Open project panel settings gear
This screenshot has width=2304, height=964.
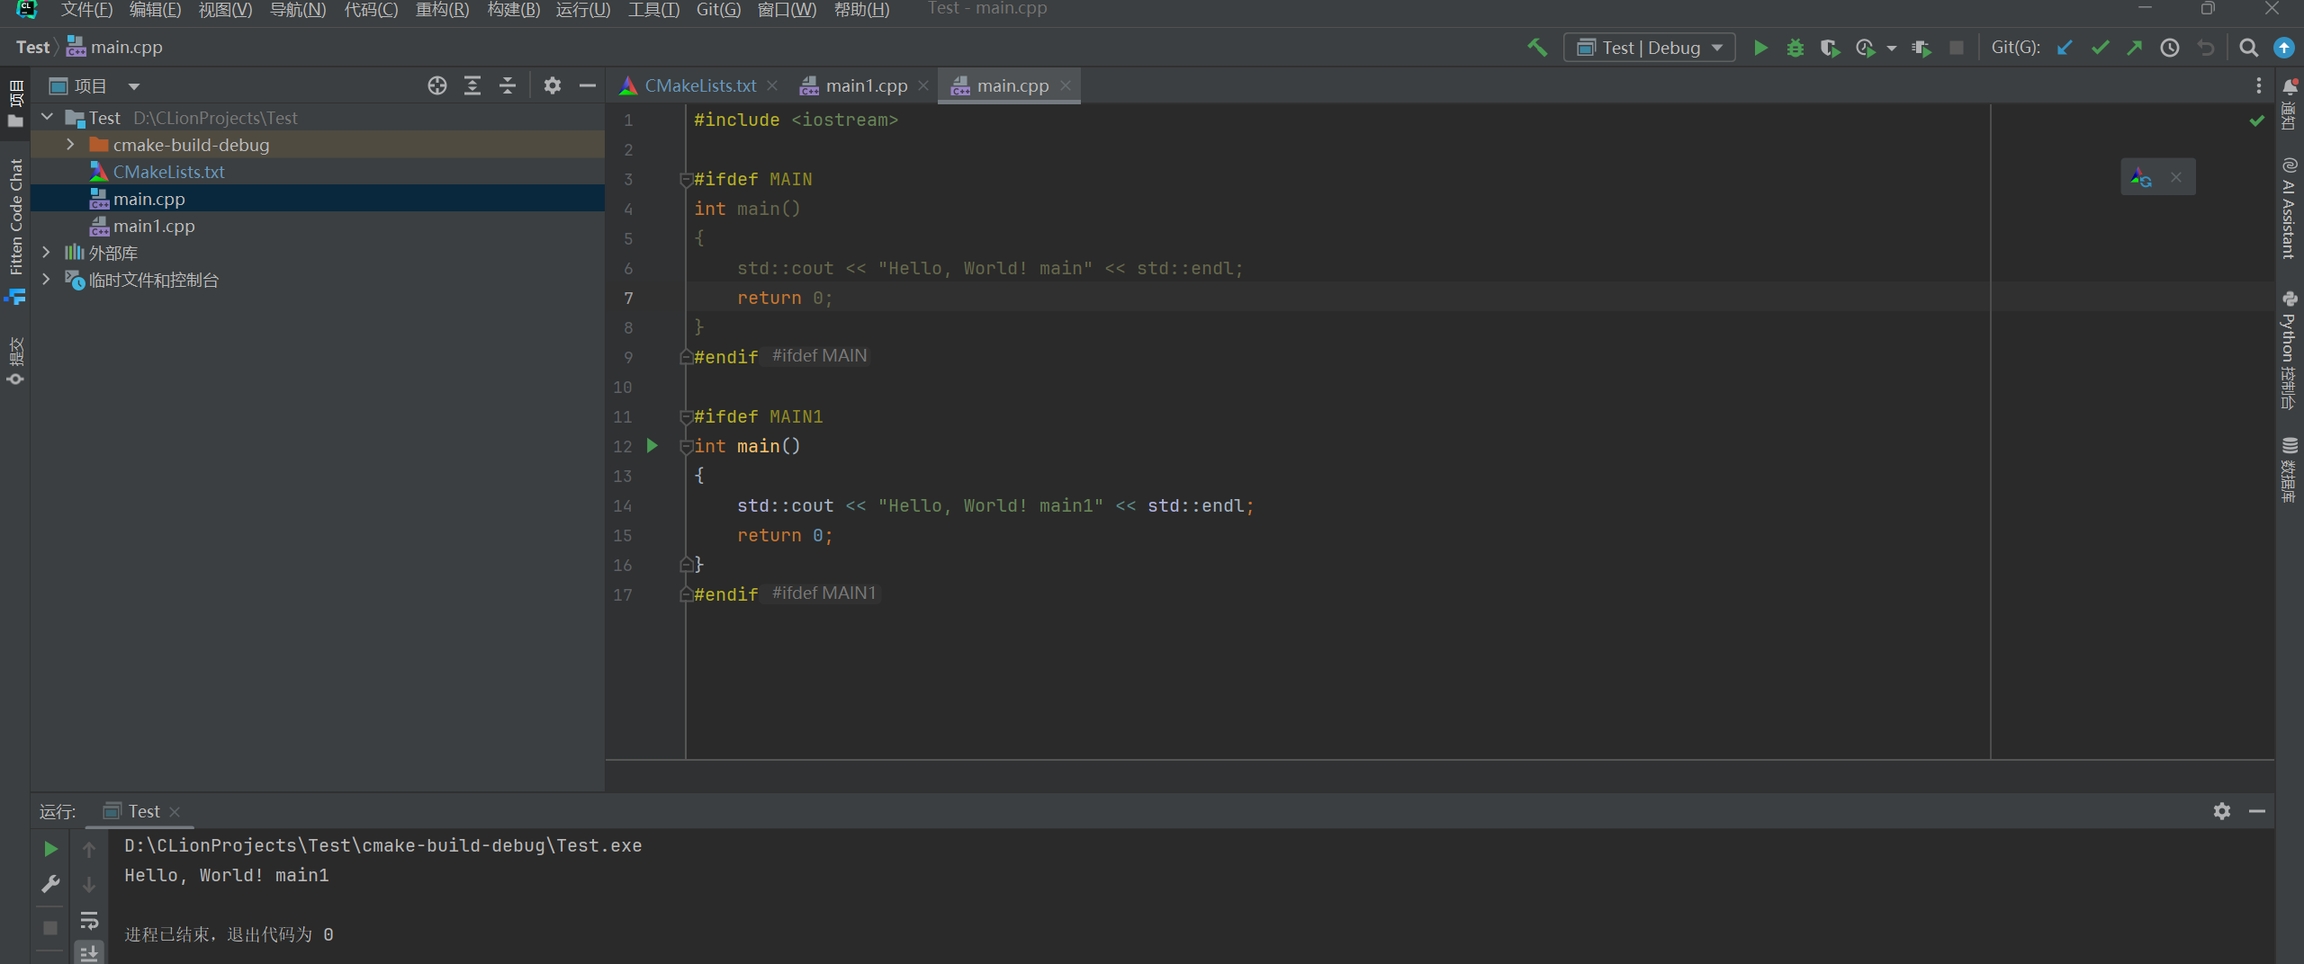point(552,86)
